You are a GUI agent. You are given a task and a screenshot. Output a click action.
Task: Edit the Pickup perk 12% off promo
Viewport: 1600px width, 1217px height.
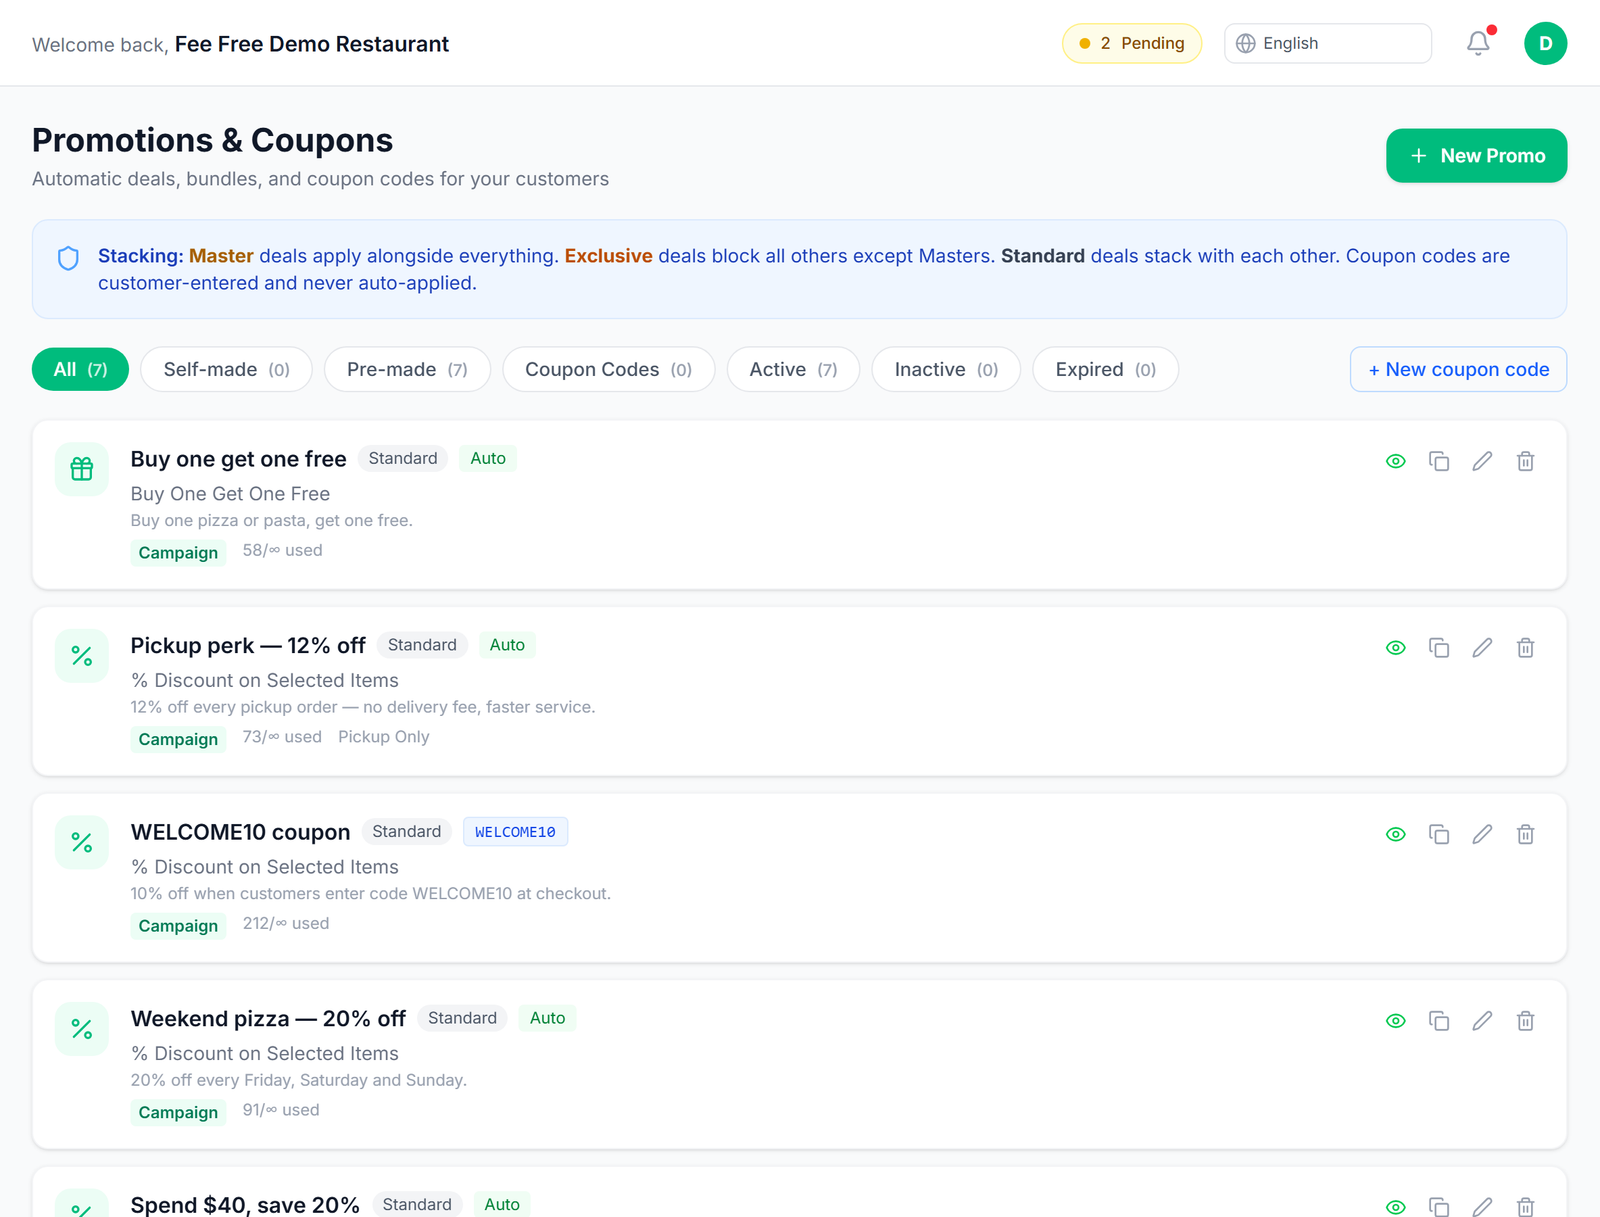pos(1482,648)
